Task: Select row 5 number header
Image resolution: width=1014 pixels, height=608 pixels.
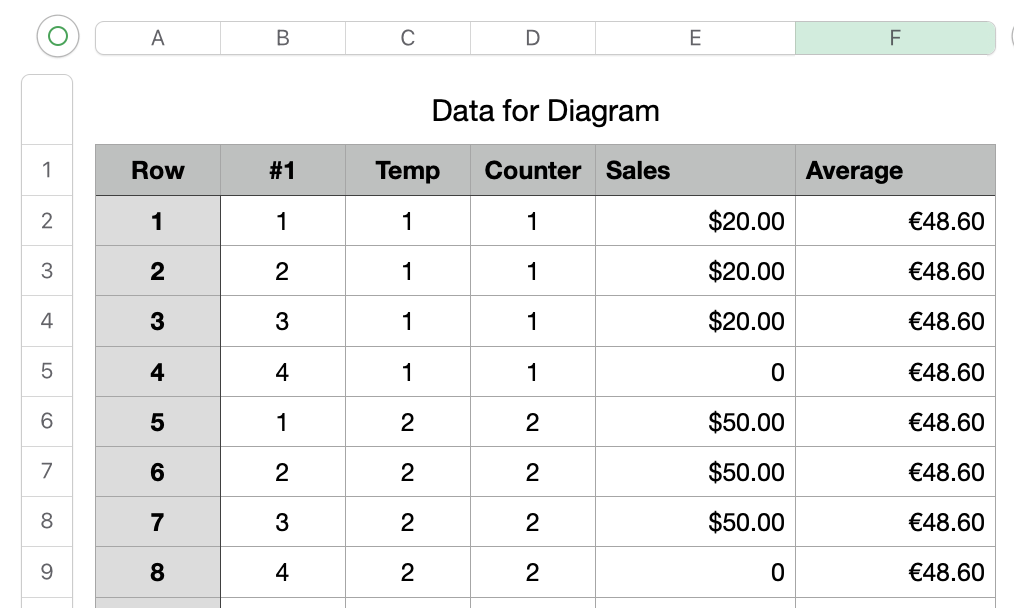Action: 47,371
